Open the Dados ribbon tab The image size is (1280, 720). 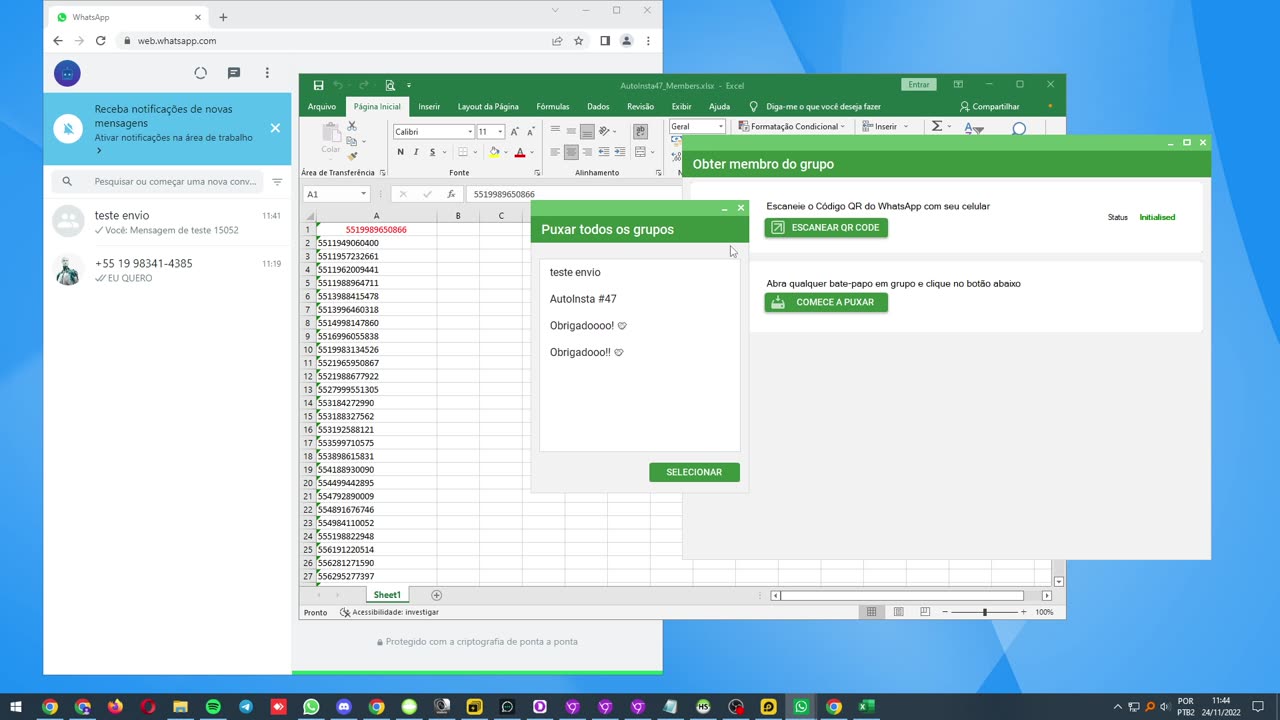pos(598,107)
